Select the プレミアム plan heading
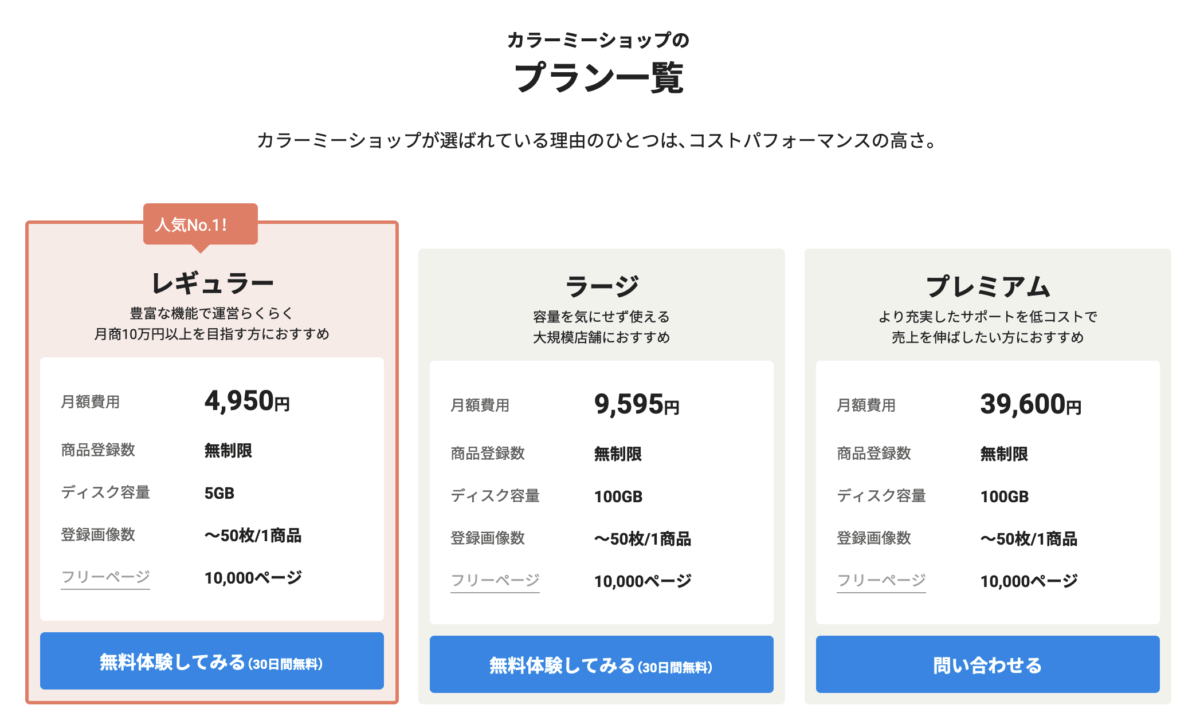This screenshot has width=1200, height=717. pos(987,286)
